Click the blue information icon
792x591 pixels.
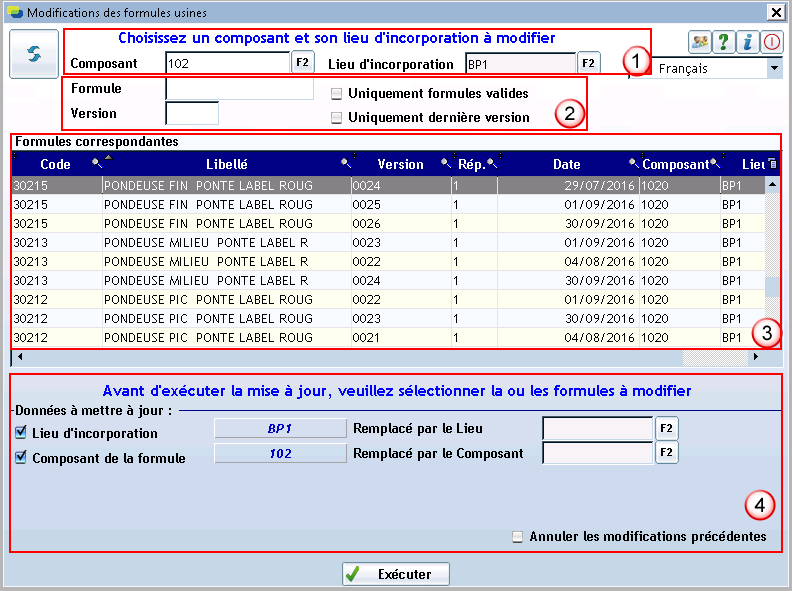(748, 42)
